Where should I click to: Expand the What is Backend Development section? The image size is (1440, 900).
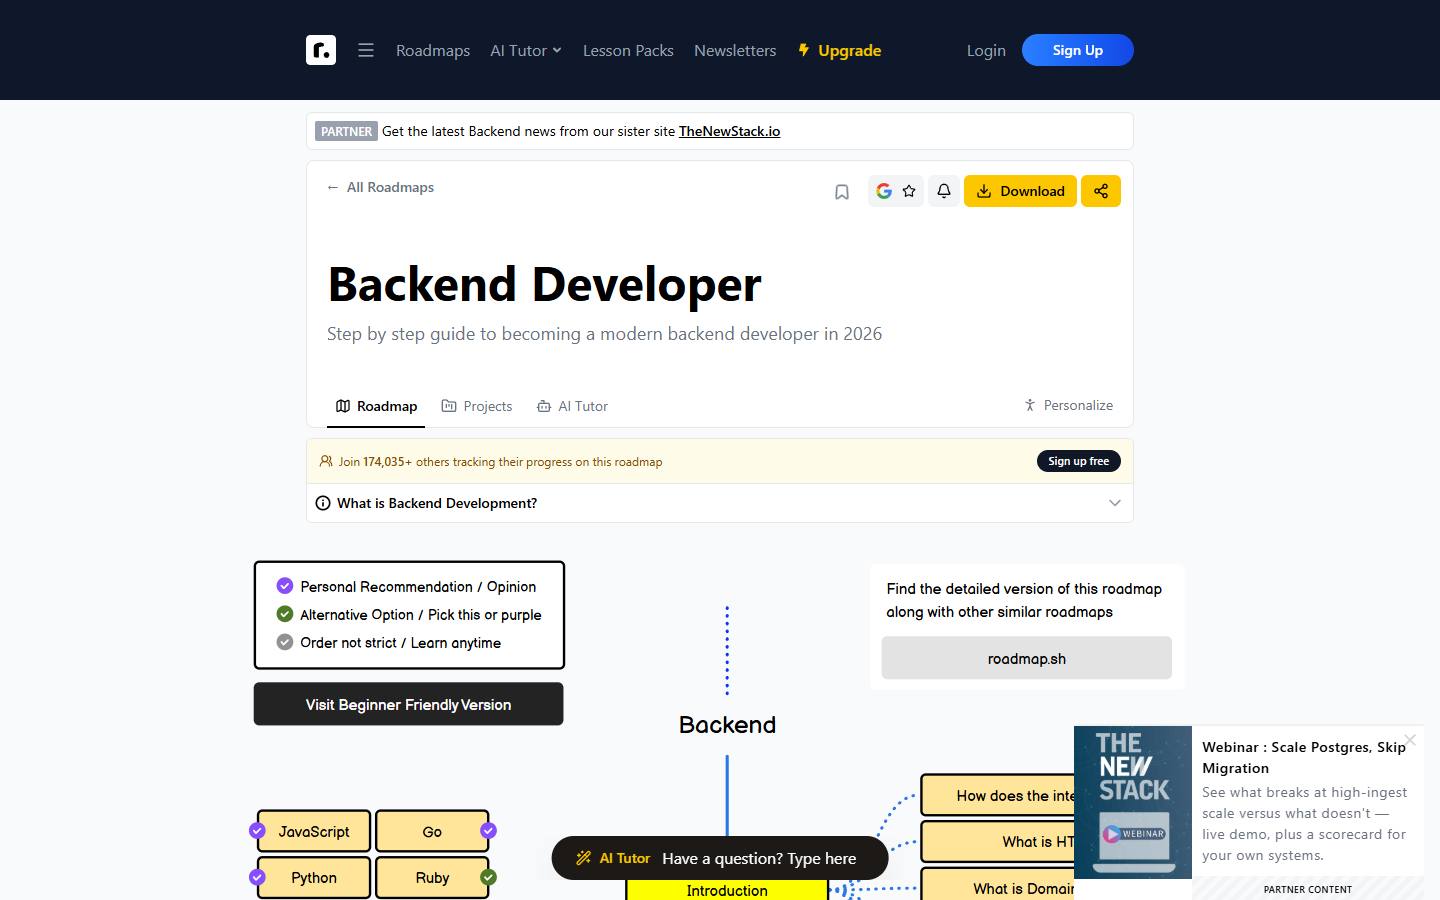click(x=720, y=503)
